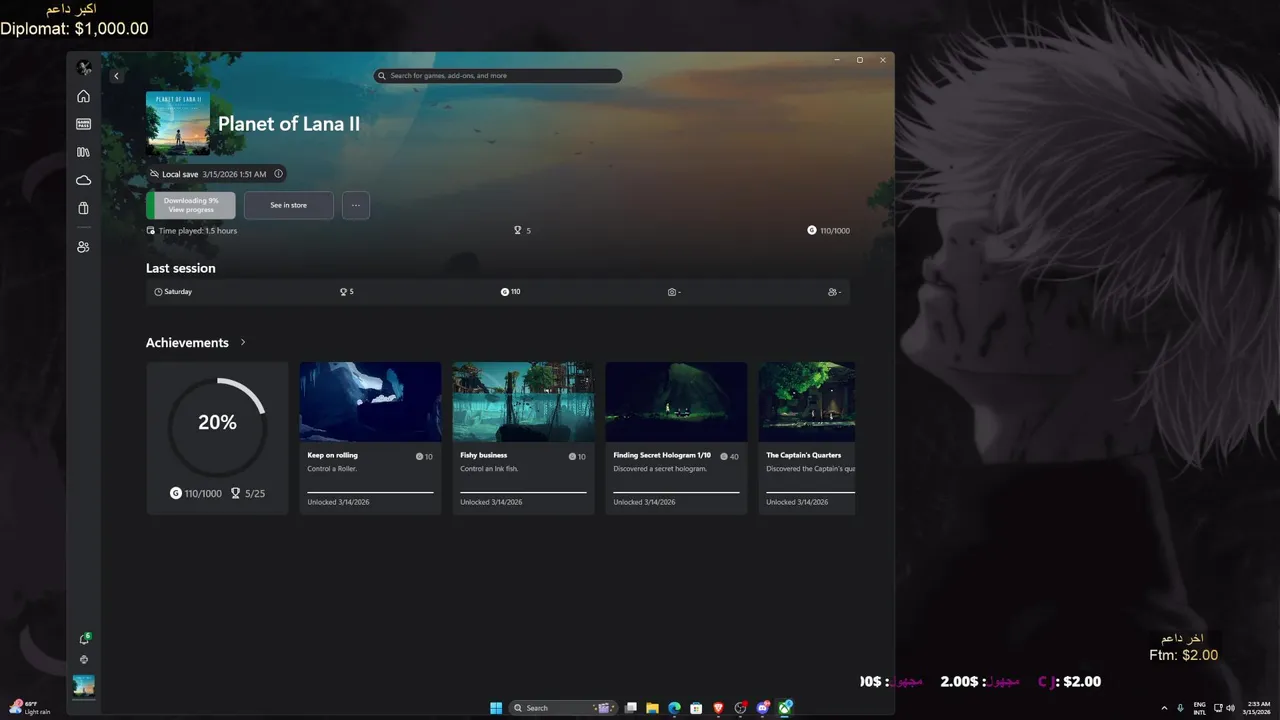Click the Last session achievements count 5
1280x720 pixels.
tap(346, 292)
